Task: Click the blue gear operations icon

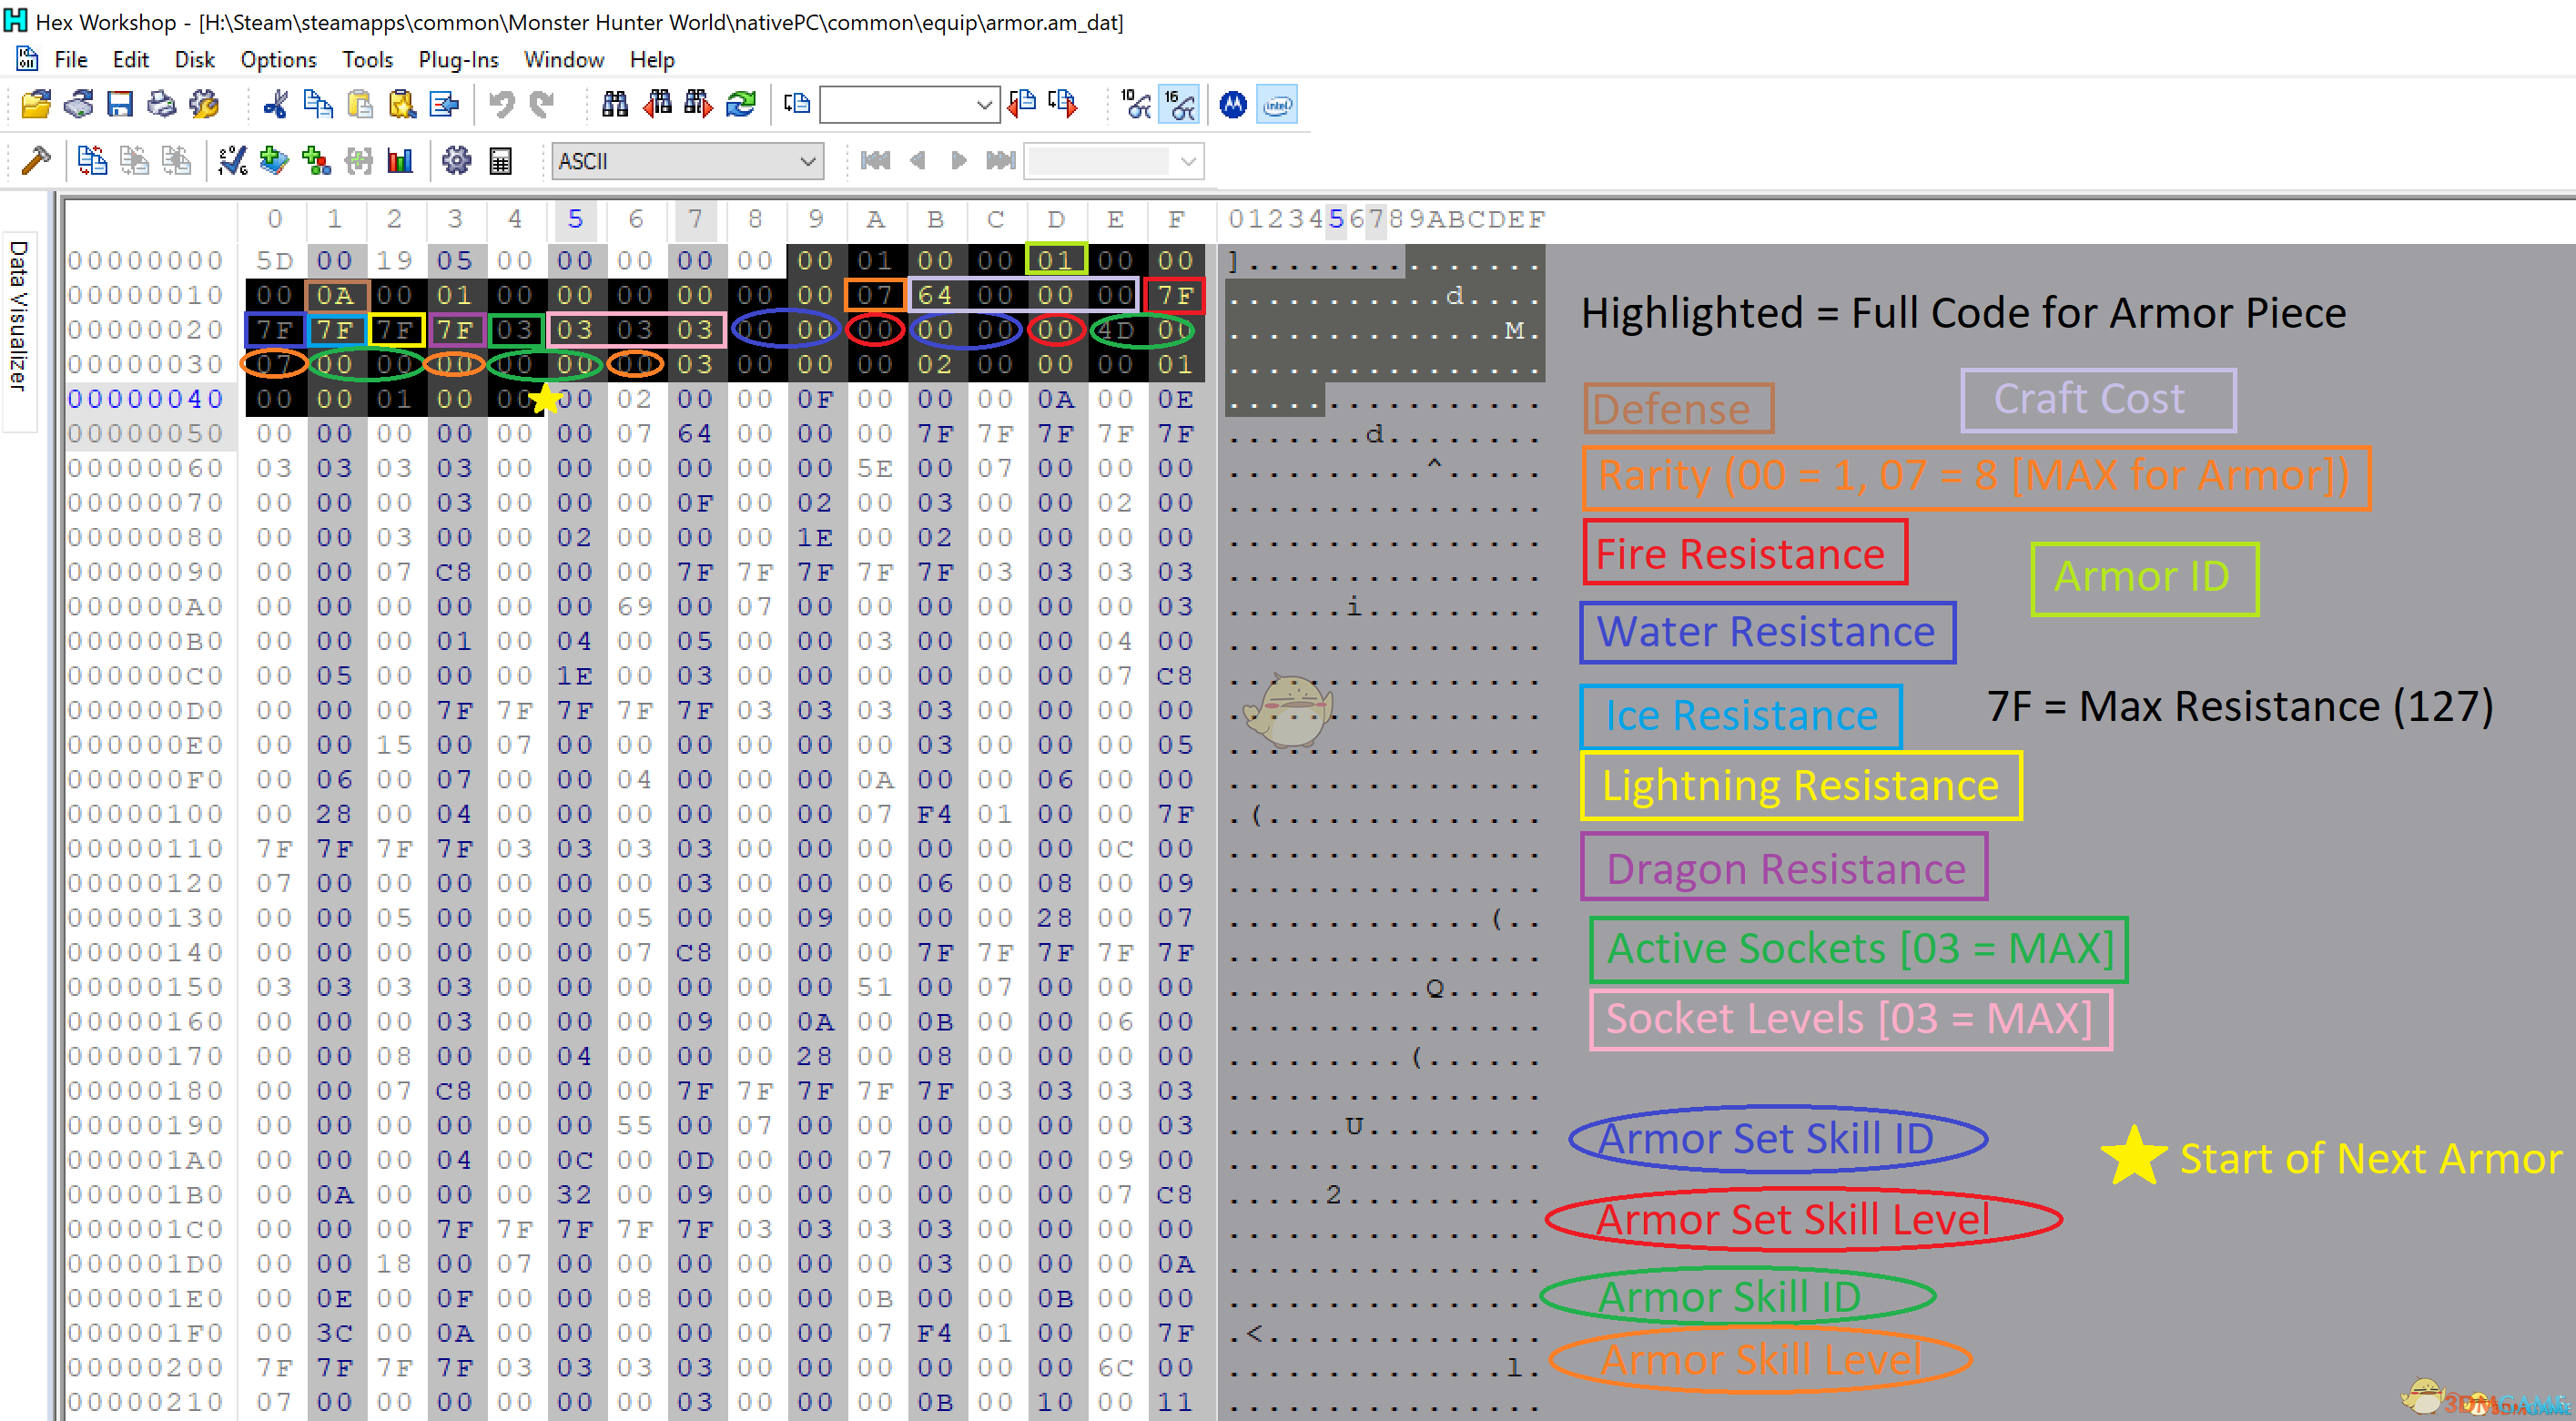Action: tap(457, 160)
